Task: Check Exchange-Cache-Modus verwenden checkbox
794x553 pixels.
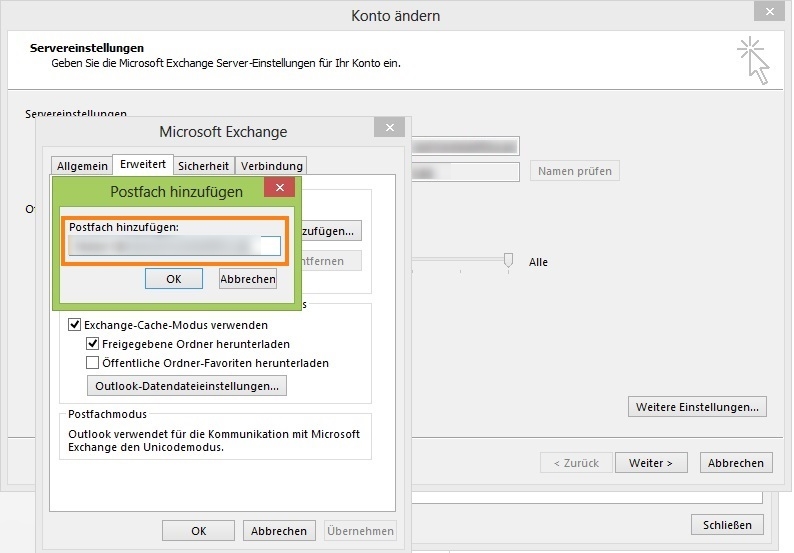Action: tap(75, 325)
